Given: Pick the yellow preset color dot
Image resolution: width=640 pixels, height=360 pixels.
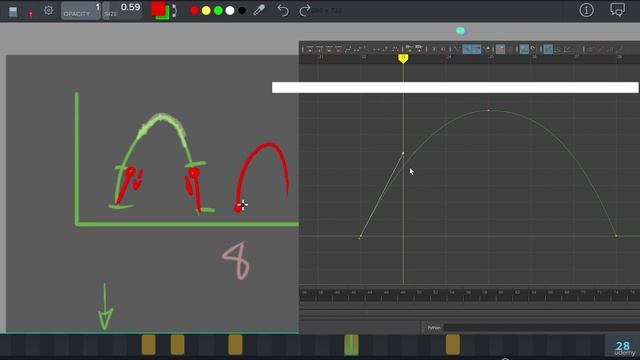Looking at the screenshot, I should coord(206,11).
